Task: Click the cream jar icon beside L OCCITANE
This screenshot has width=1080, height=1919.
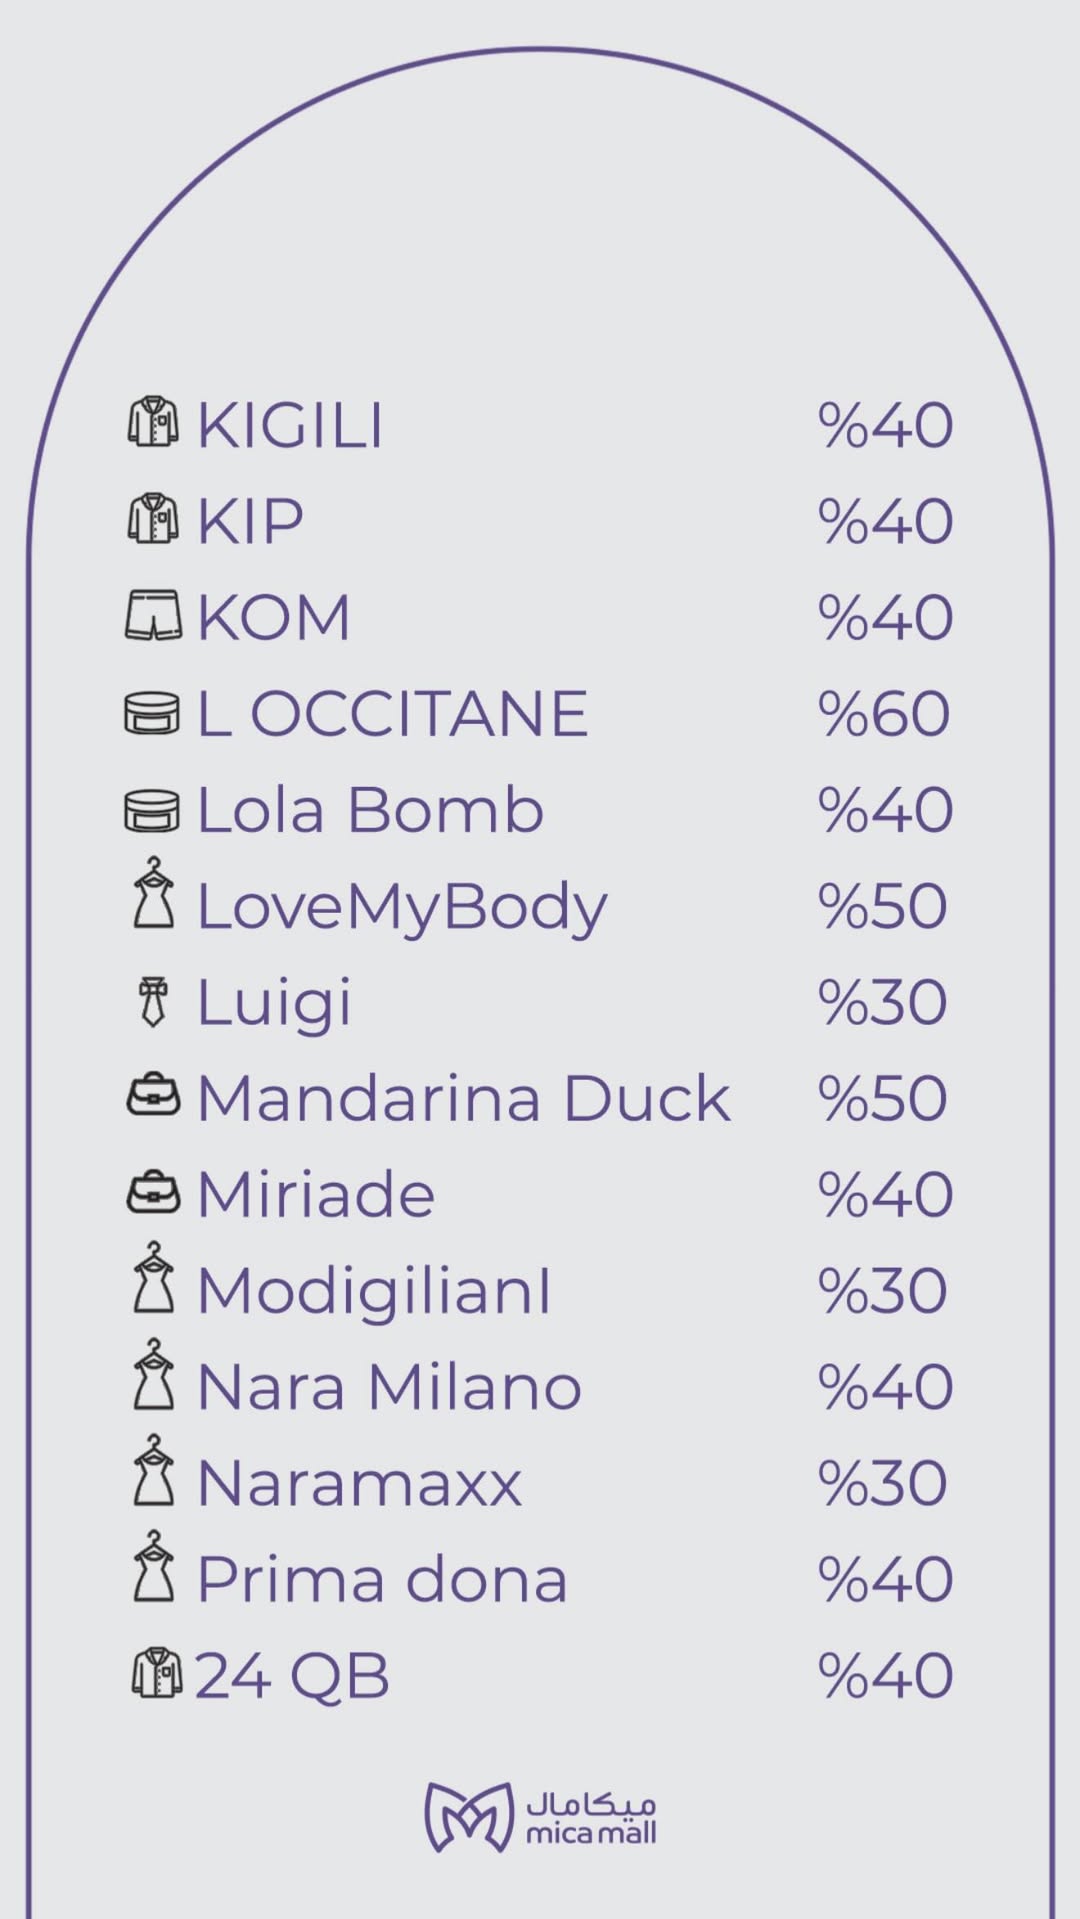Action: click(152, 713)
